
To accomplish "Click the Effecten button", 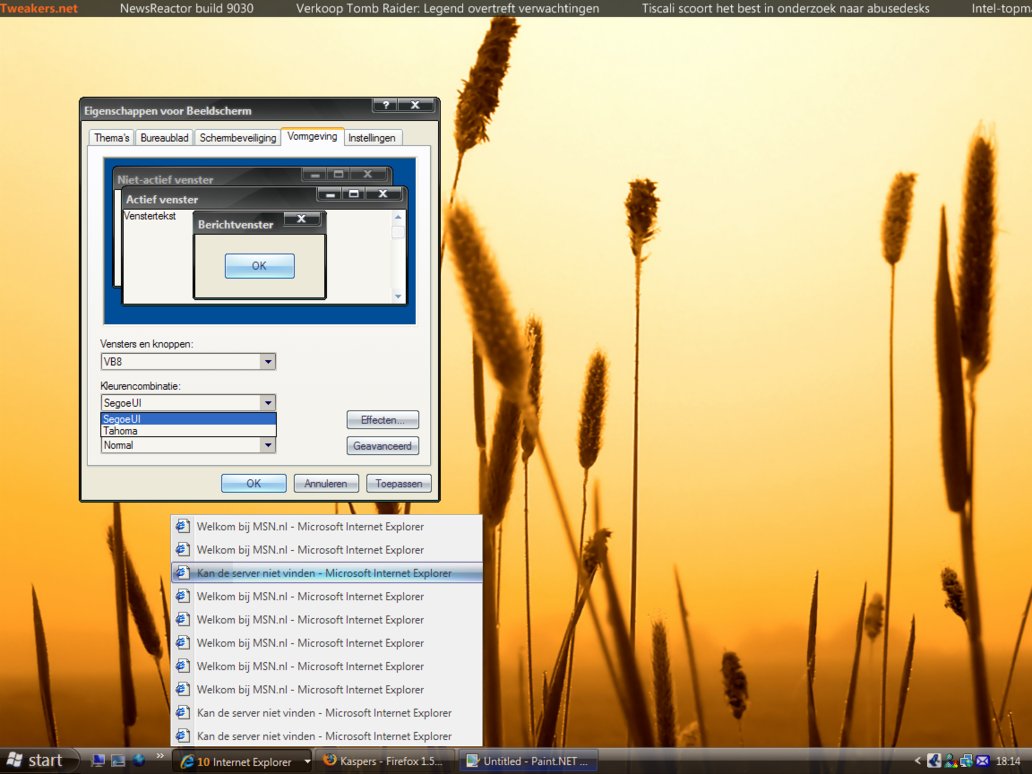I will pyautogui.click(x=382, y=420).
